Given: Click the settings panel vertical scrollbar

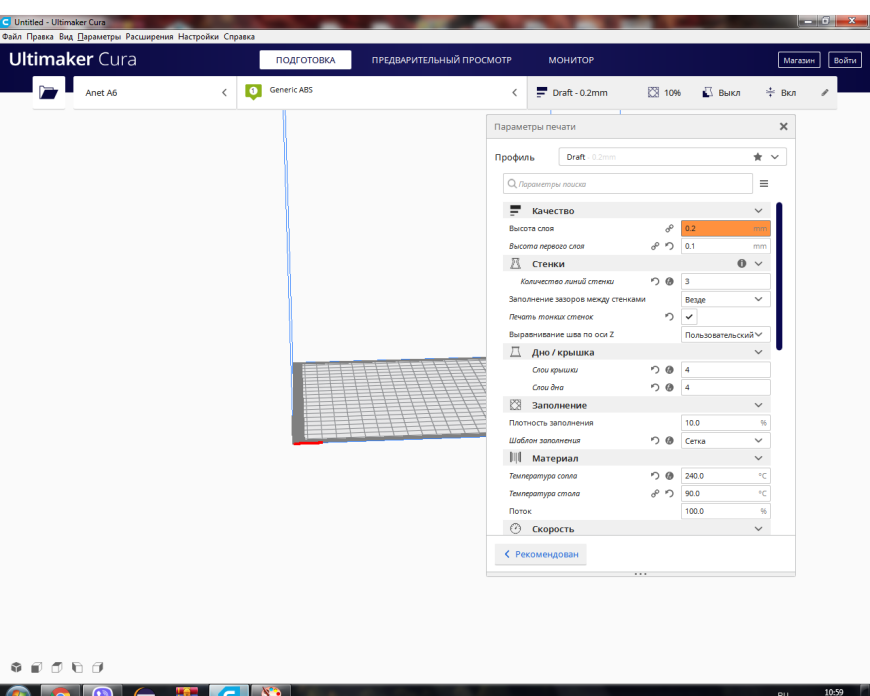Looking at the screenshot, I should click(779, 276).
